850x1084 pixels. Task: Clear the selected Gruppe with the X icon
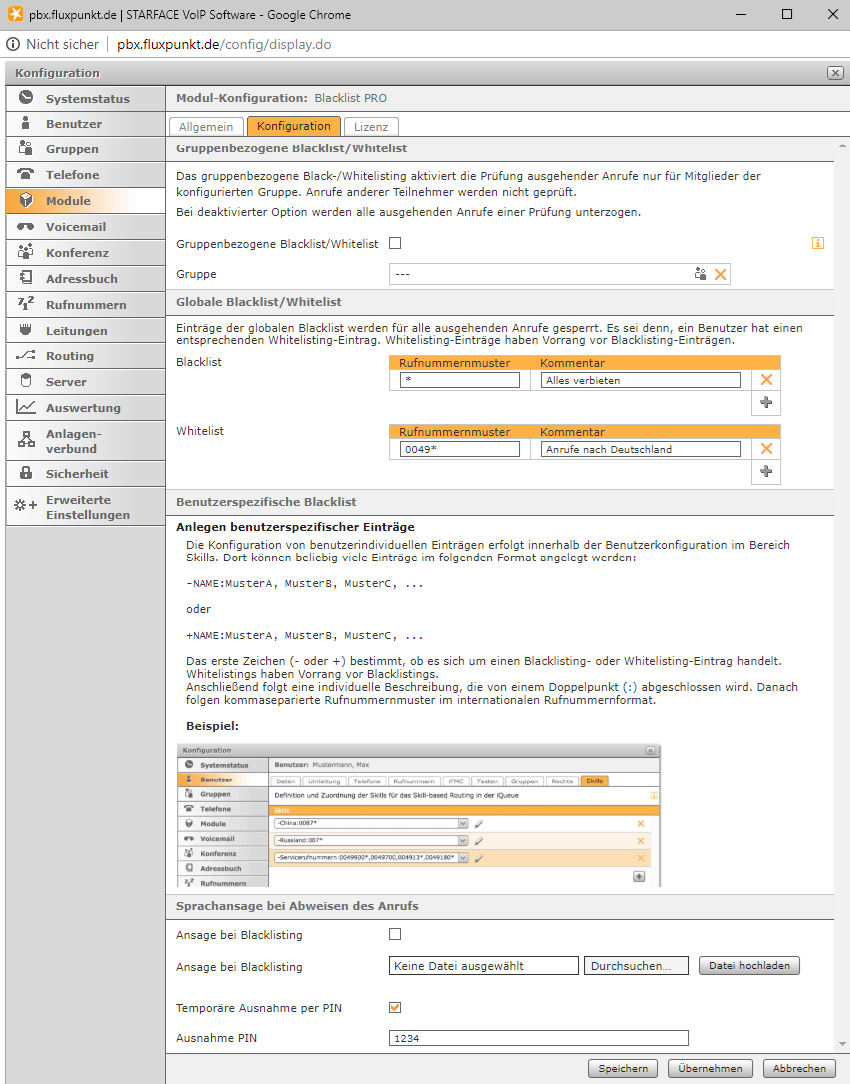coord(720,274)
